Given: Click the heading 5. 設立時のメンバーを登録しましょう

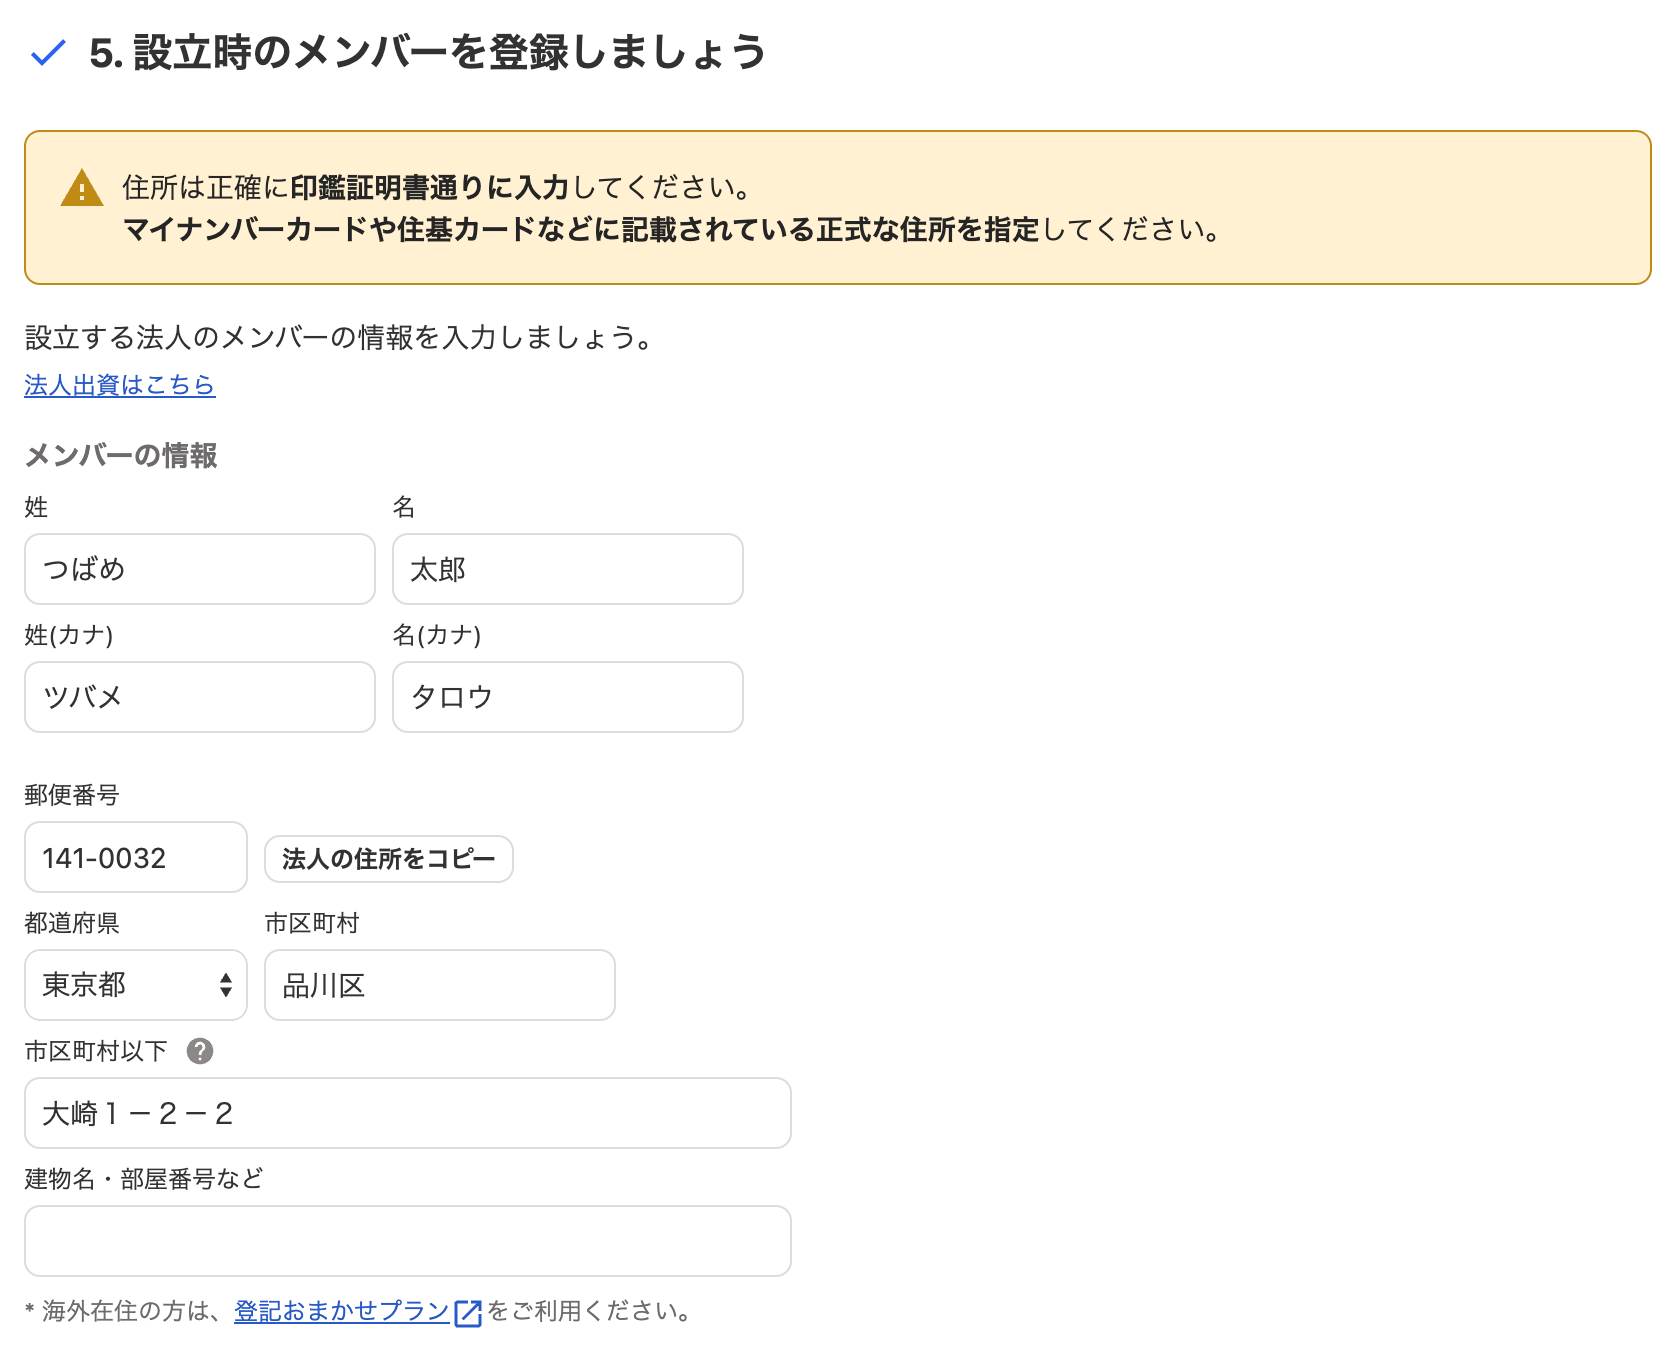Looking at the screenshot, I should click(x=427, y=52).
